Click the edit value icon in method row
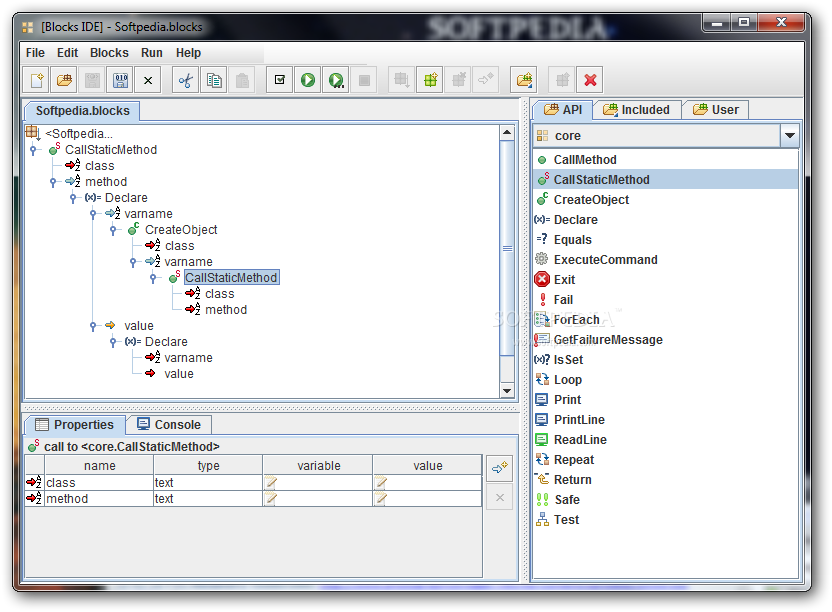This screenshot has width=832, height=612. pyautogui.click(x=381, y=498)
